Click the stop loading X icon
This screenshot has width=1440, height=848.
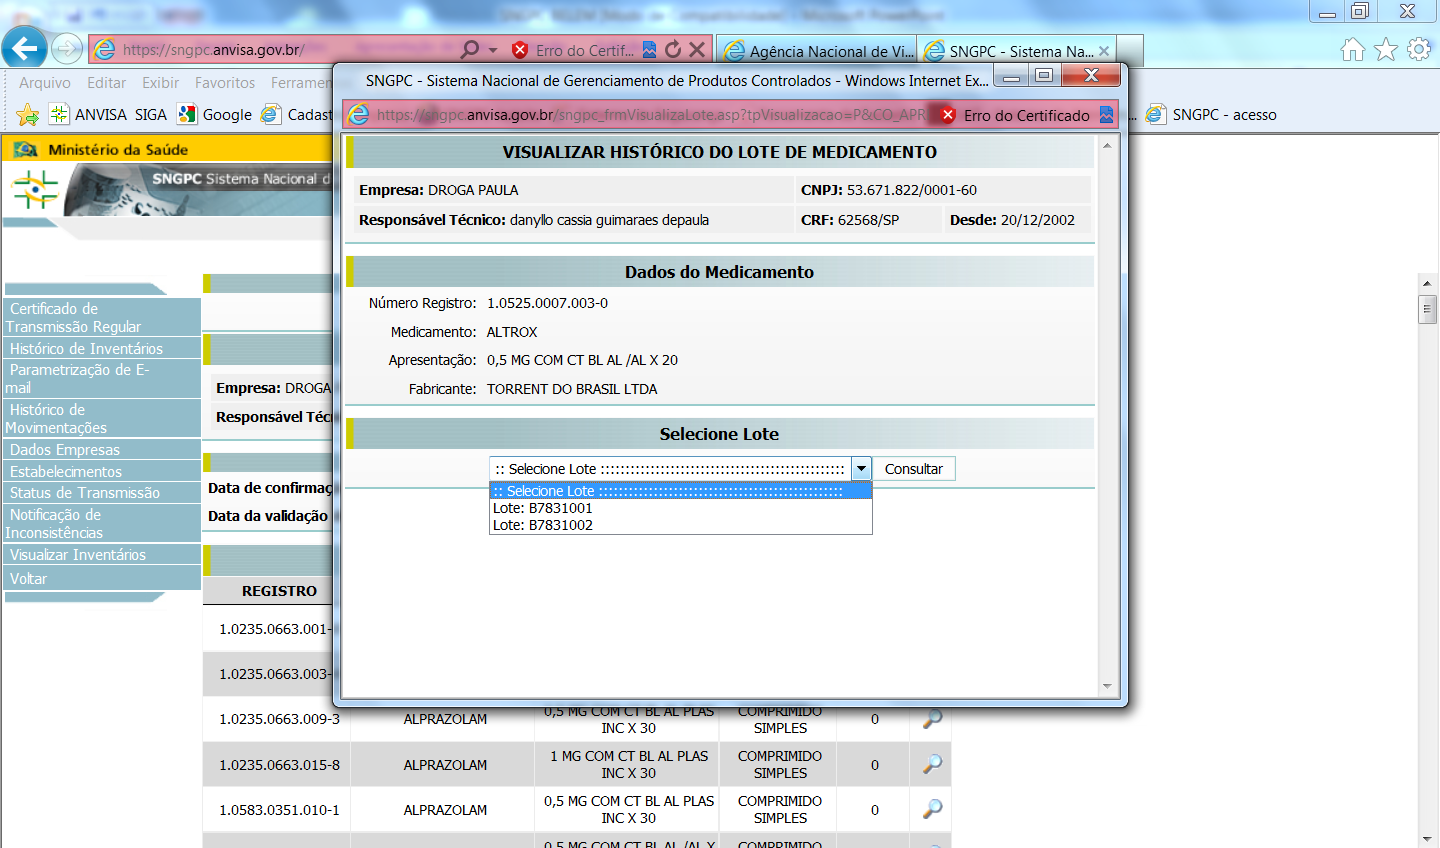tap(697, 49)
